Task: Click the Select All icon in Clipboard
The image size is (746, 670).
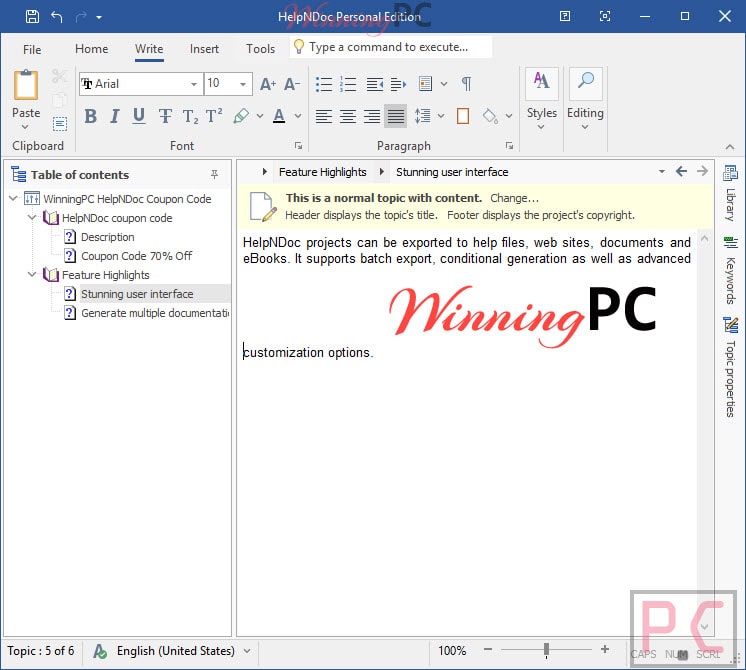Action: (59, 124)
